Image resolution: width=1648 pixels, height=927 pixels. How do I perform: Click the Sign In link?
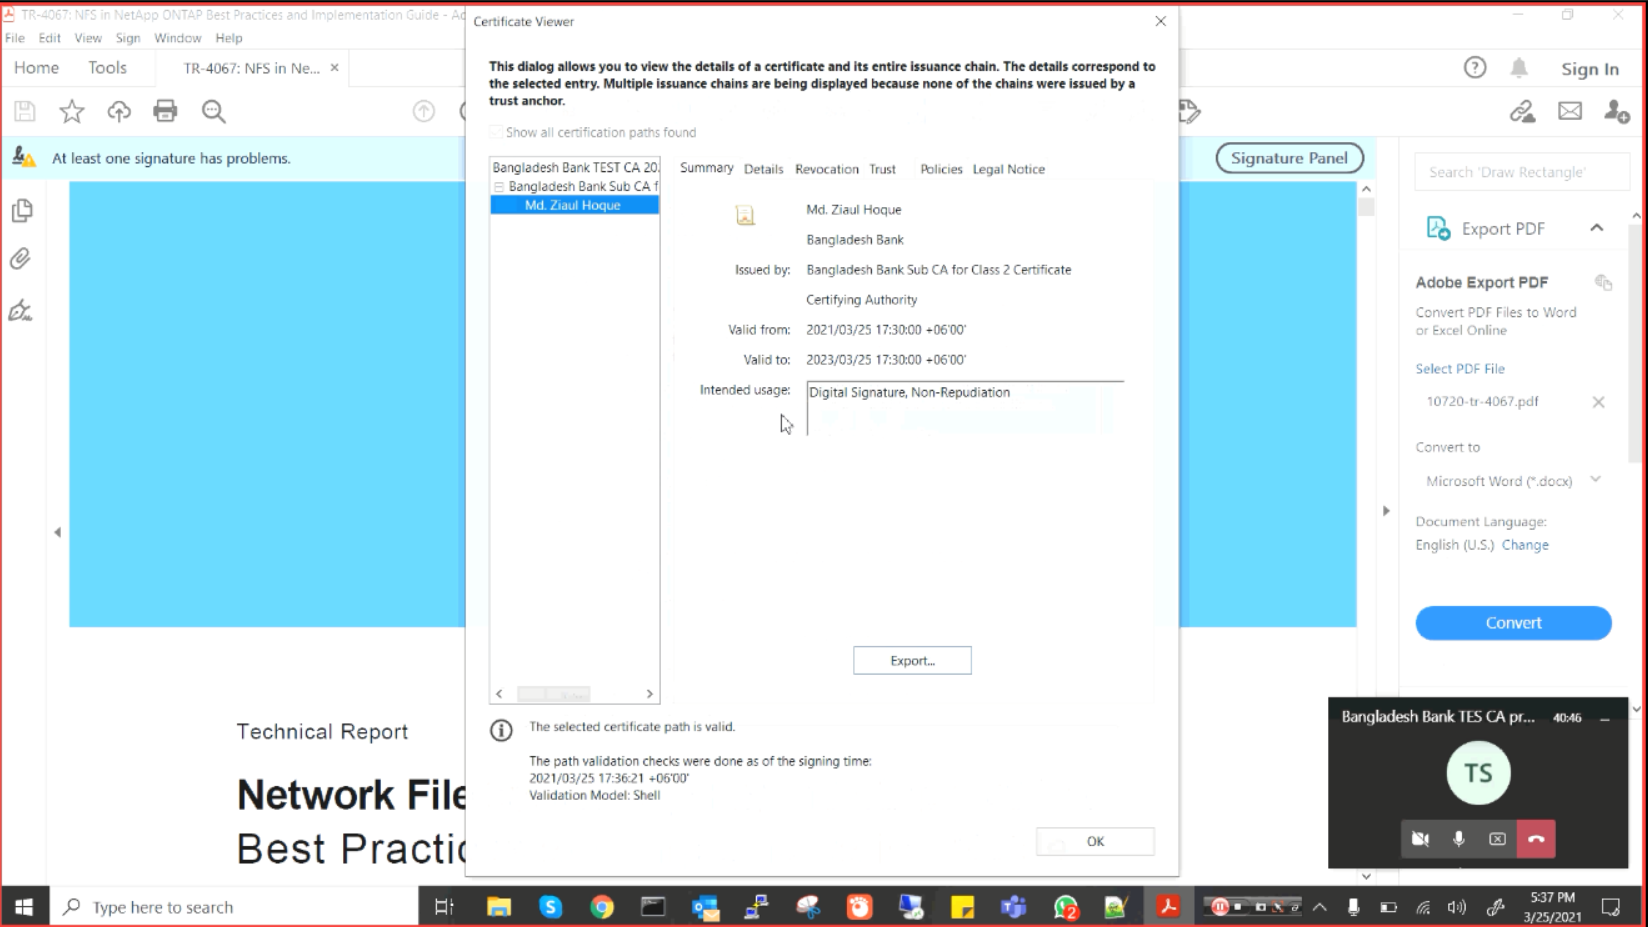click(1590, 69)
